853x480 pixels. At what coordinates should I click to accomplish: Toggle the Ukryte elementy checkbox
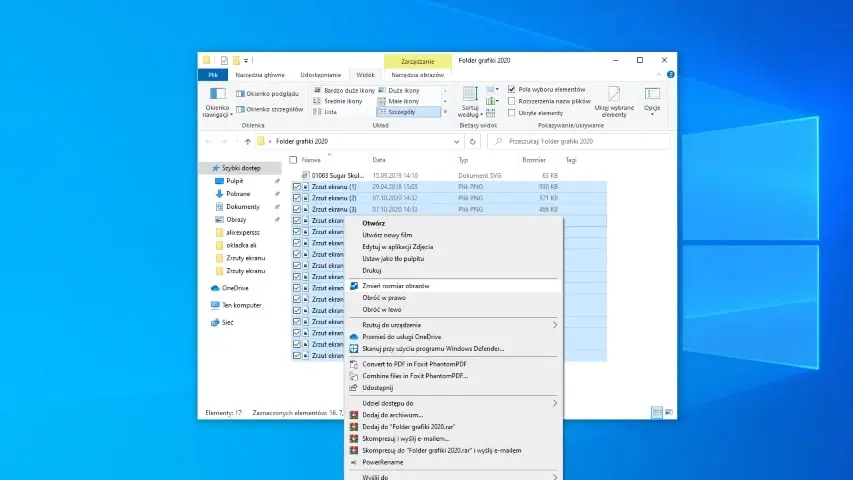pos(512,113)
